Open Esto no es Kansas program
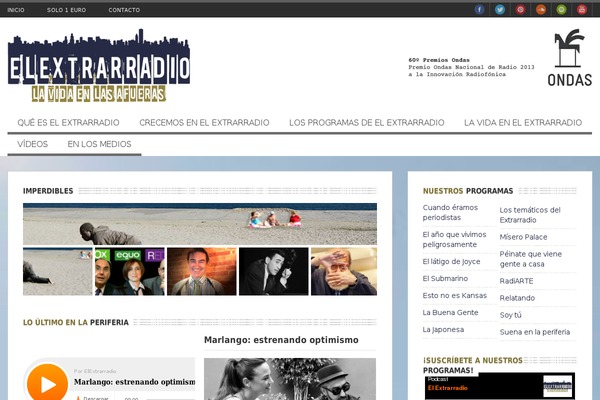Viewport: 600px width, 400px height. [455, 296]
